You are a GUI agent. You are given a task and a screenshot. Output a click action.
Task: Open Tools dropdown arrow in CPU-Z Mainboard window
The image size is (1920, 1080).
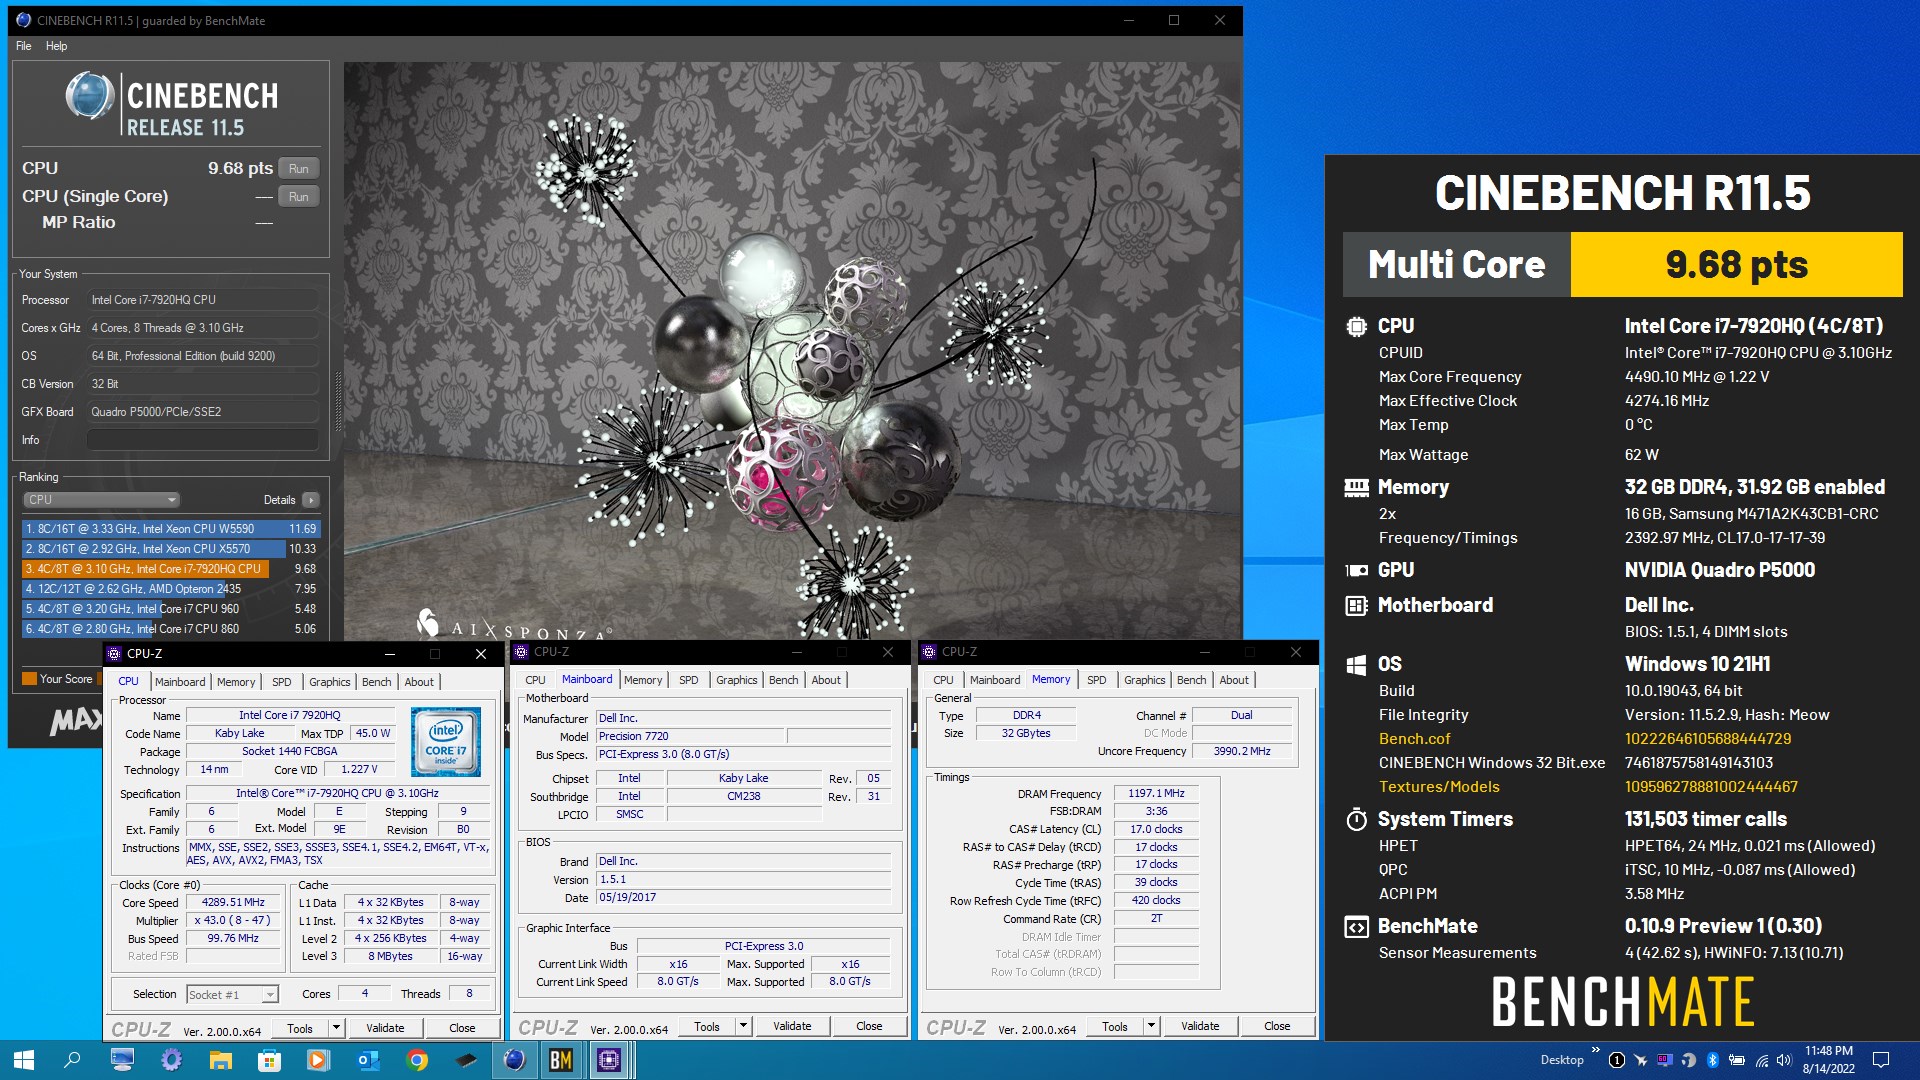[x=743, y=1026]
